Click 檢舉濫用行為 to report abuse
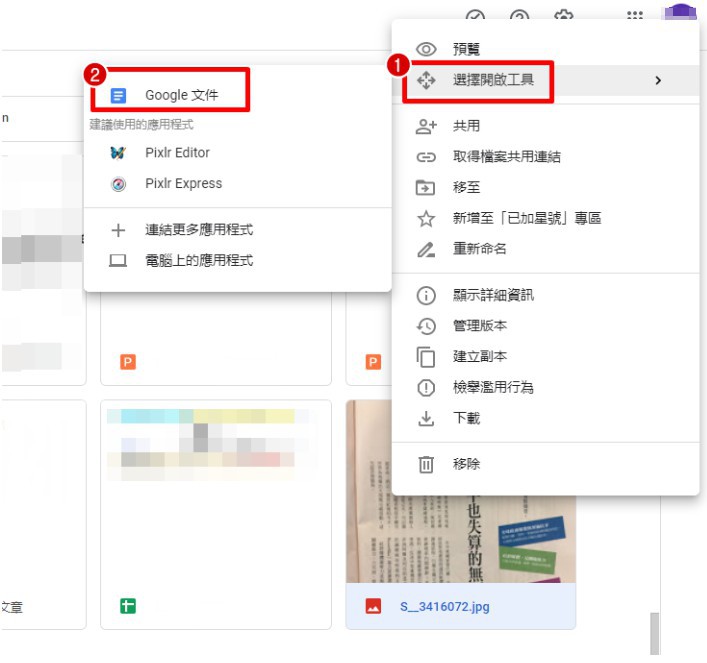The image size is (707, 663). 493,388
